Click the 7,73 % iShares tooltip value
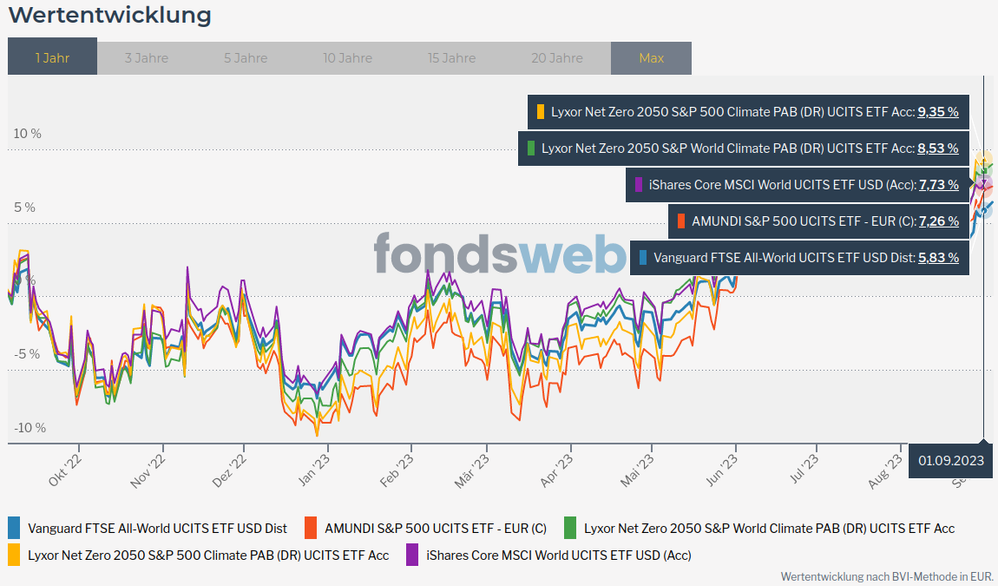The image size is (998, 586). tap(938, 185)
